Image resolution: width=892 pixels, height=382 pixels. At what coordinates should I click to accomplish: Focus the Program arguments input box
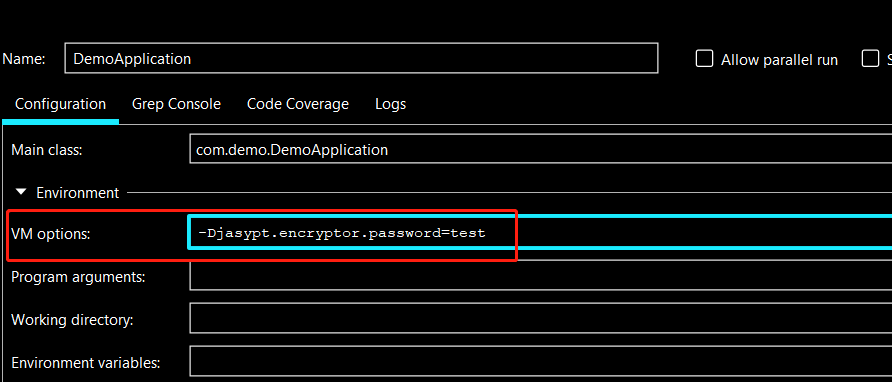[540, 277]
